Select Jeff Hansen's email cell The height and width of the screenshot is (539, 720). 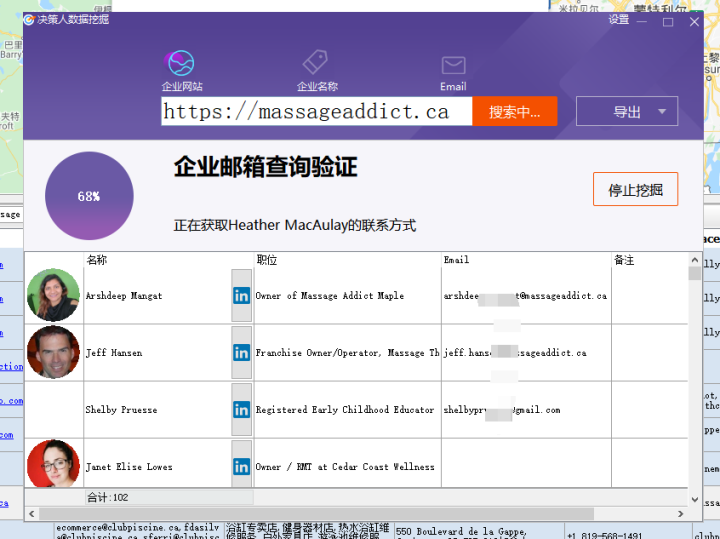tap(526, 353)
